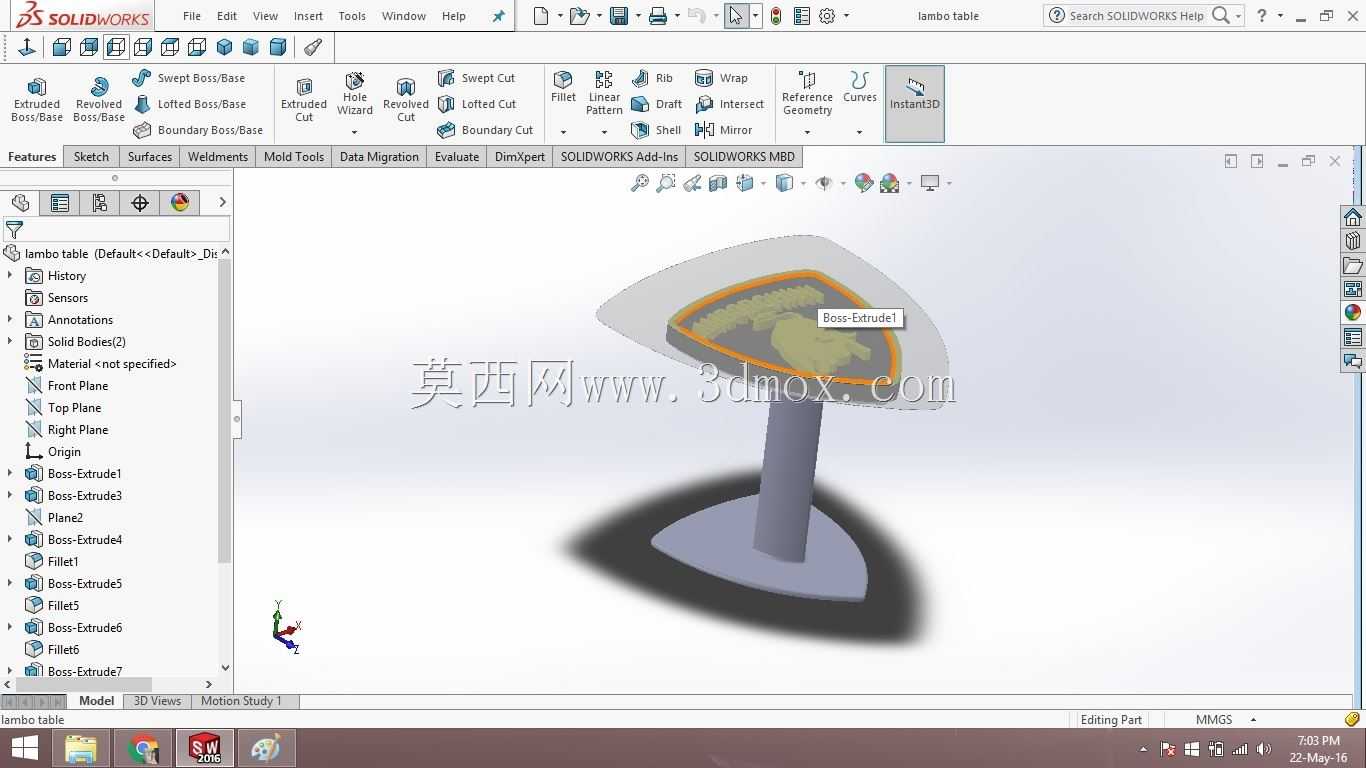
Task: Click the Lofted Cut tool
Action: [x=477, y=104]
